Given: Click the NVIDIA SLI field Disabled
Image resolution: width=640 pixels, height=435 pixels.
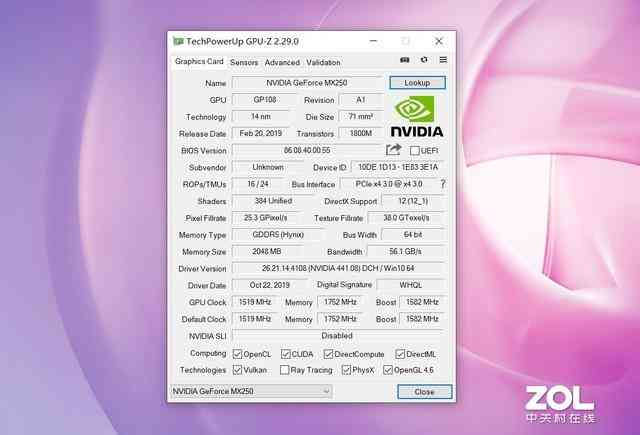Looking at the screenshot, I should (338, 336).
